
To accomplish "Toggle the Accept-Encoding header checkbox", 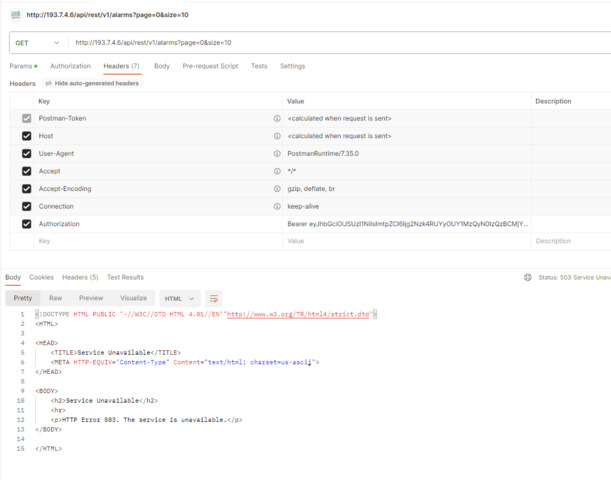I will click(x=27, y=188).
